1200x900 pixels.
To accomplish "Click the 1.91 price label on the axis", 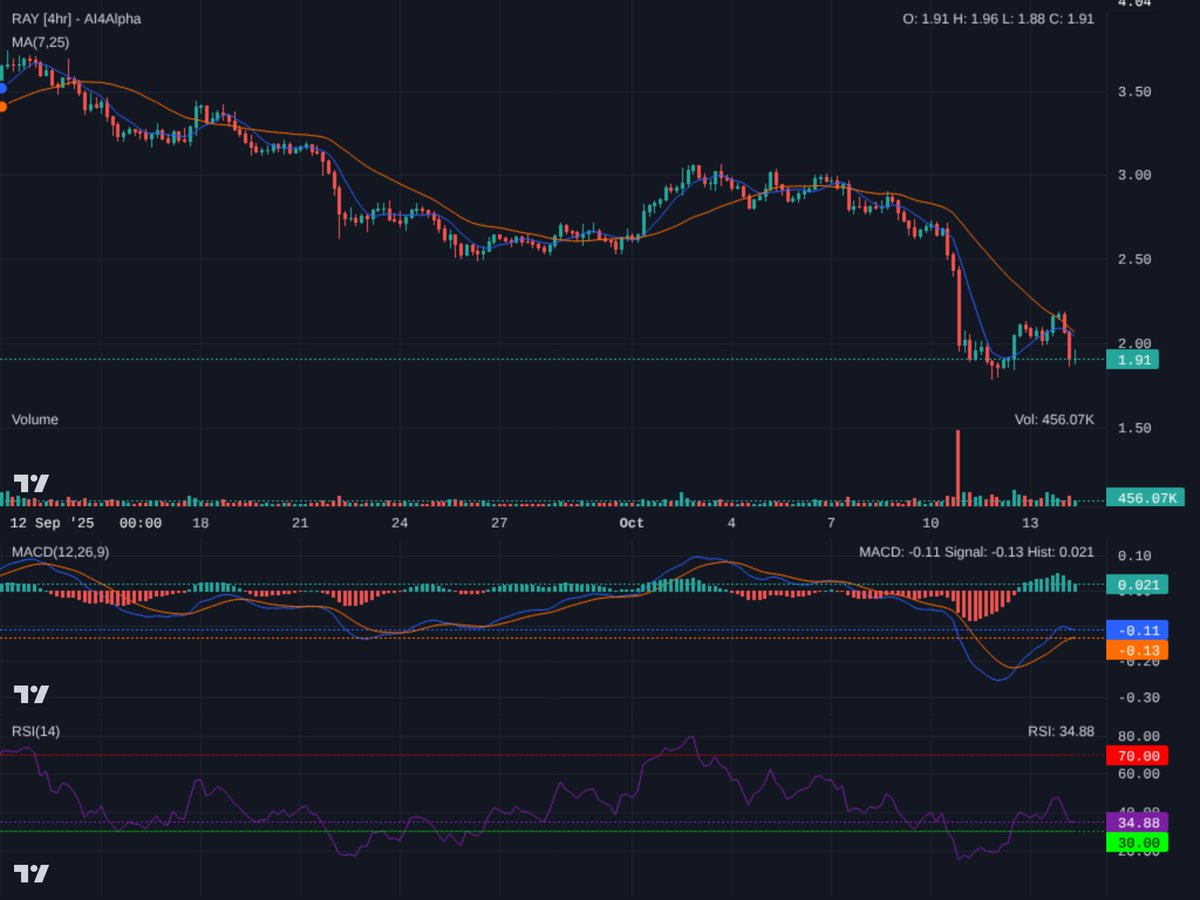I will 1134,360.
